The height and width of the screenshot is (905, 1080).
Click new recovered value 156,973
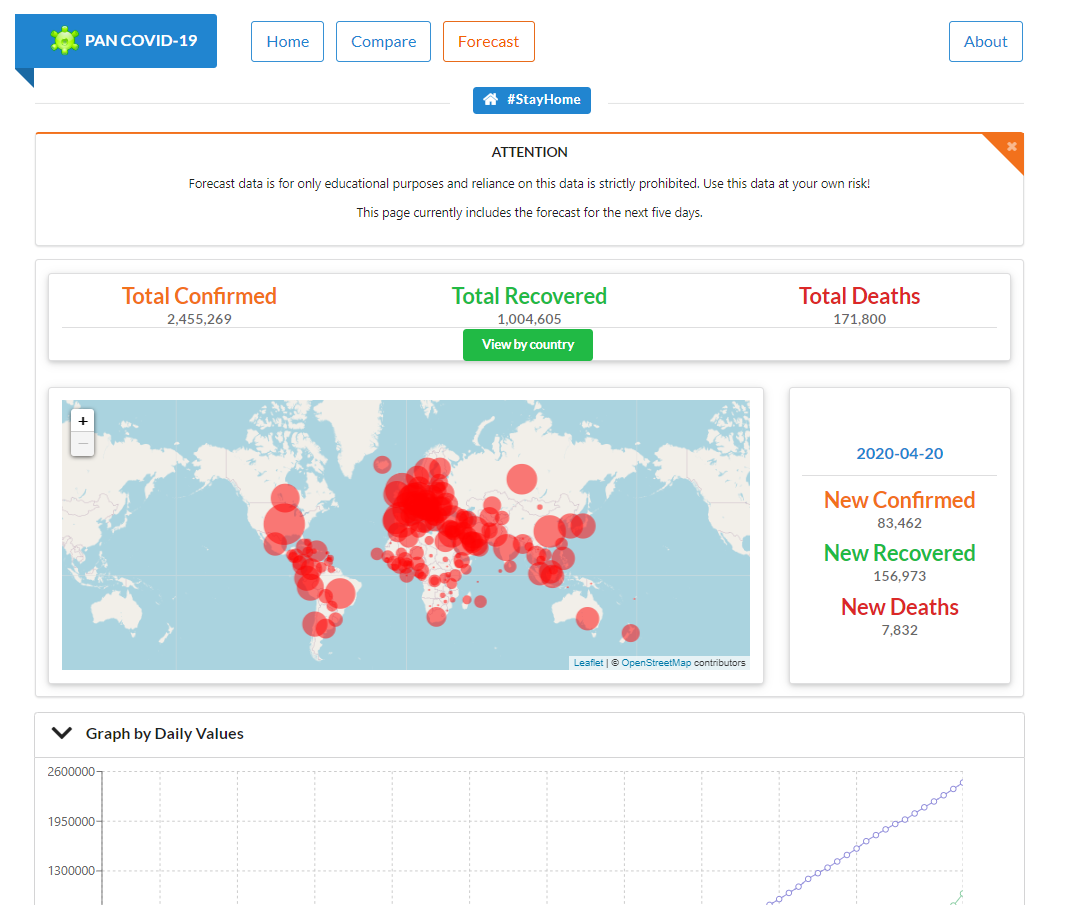click(900, 576)
